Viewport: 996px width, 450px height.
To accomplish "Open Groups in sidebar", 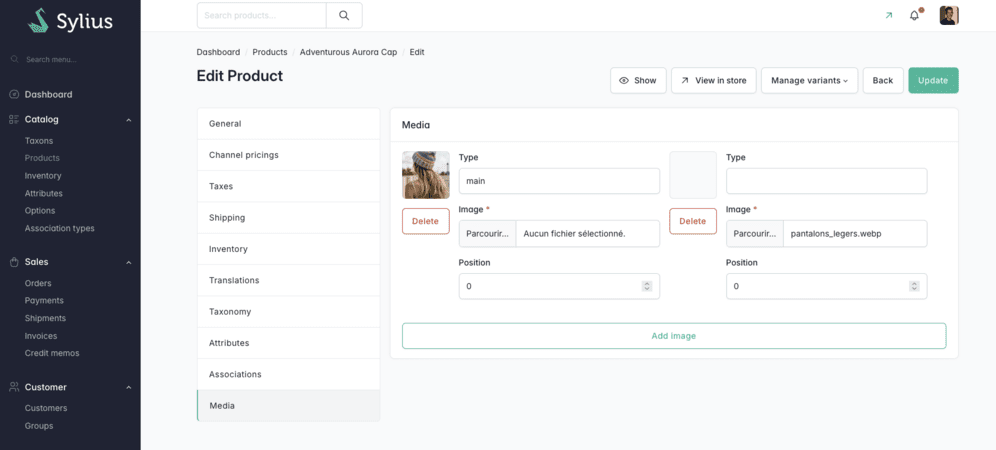I will pyautogui.click(x=39, y=426).
